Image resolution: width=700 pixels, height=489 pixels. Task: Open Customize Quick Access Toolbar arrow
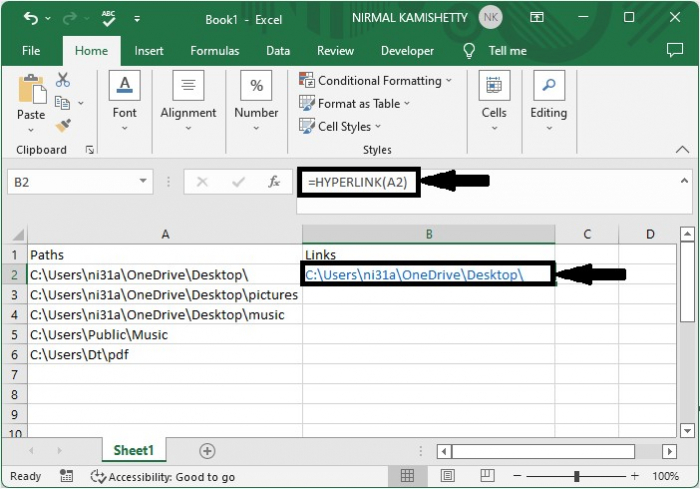[x=137, y=19]
